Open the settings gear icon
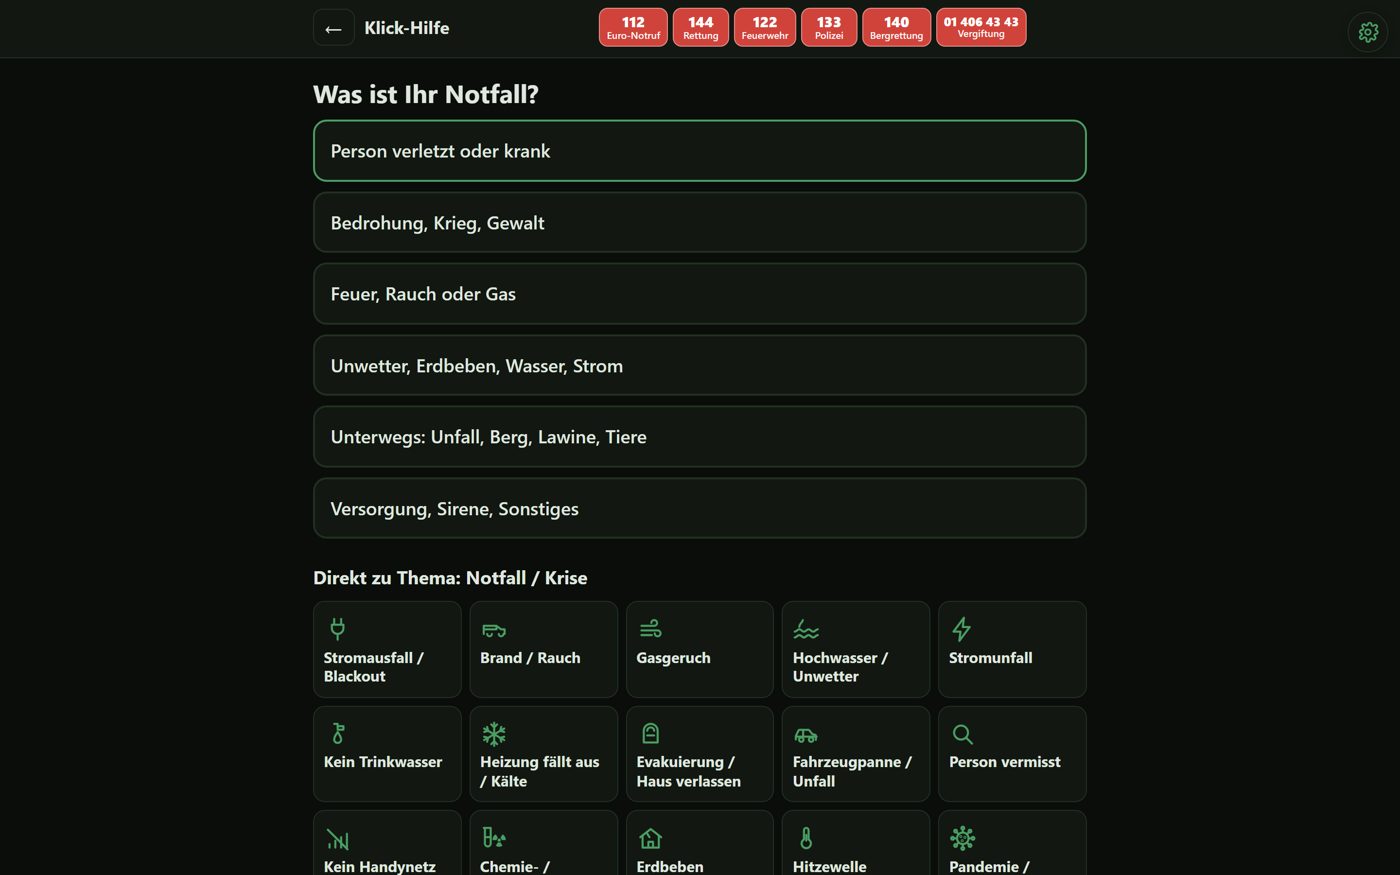Image resolution: width=1400 pixels, height=875 pixels. [x=1367, y=32]
